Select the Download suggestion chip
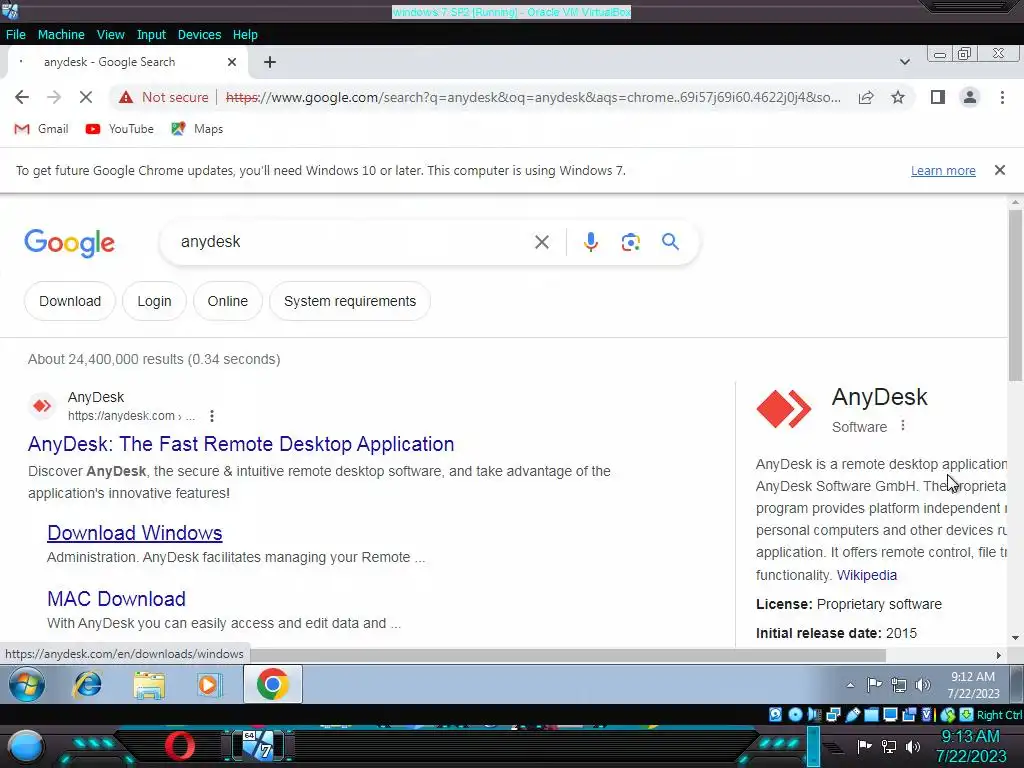The image size is (1024, 768). tap(70, 301)
